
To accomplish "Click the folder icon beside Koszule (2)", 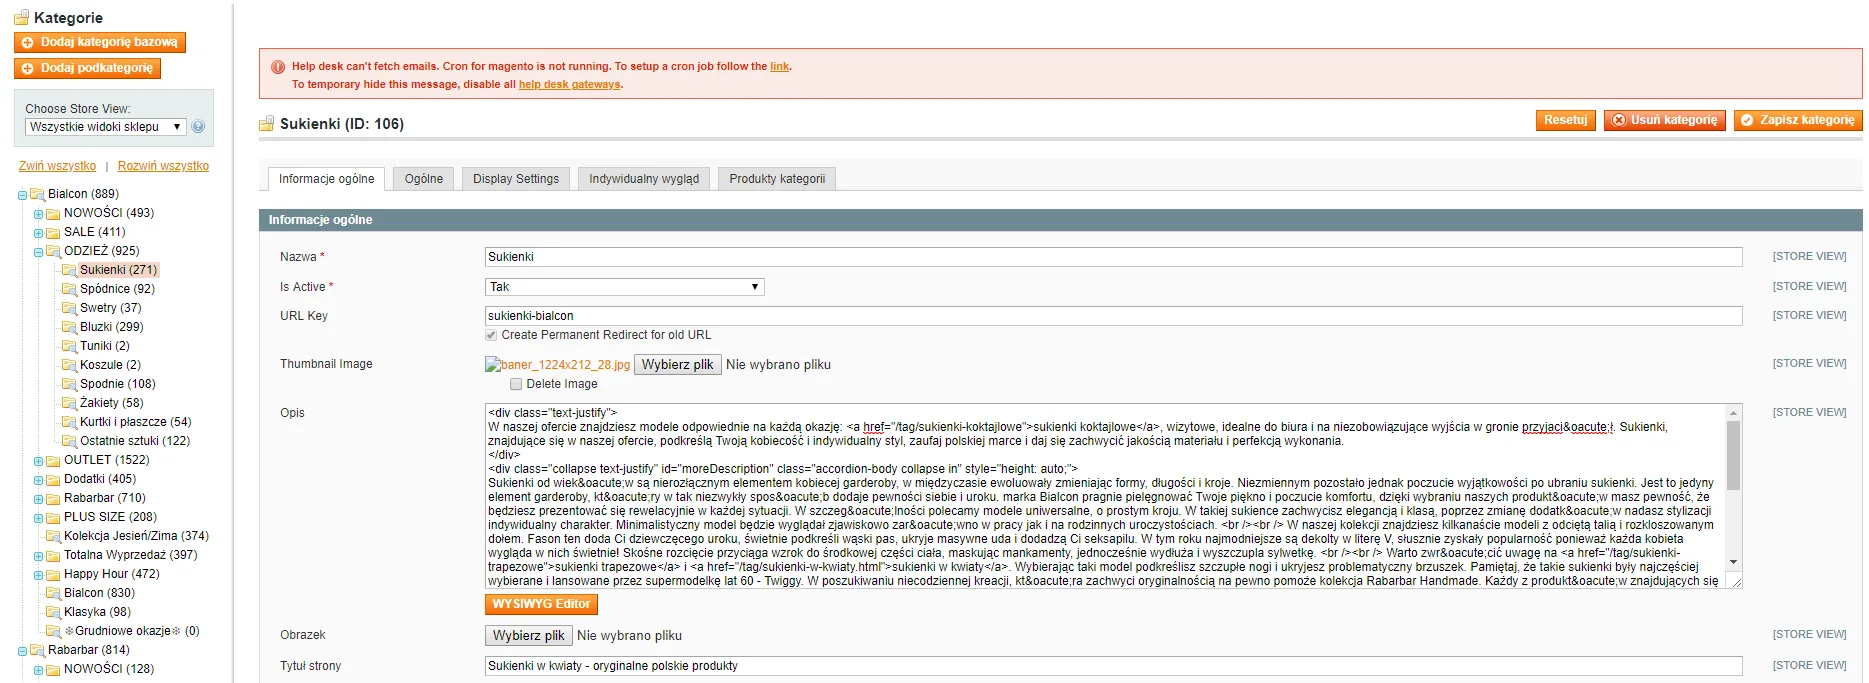I will [x=69, y=365].
